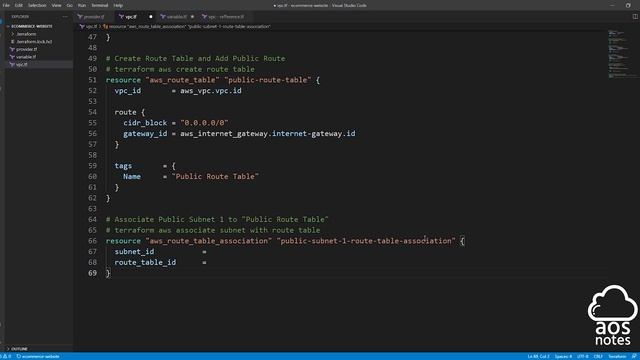Open the File menu
The height and width of the screenshot is (360, 640).
[6, 5]
